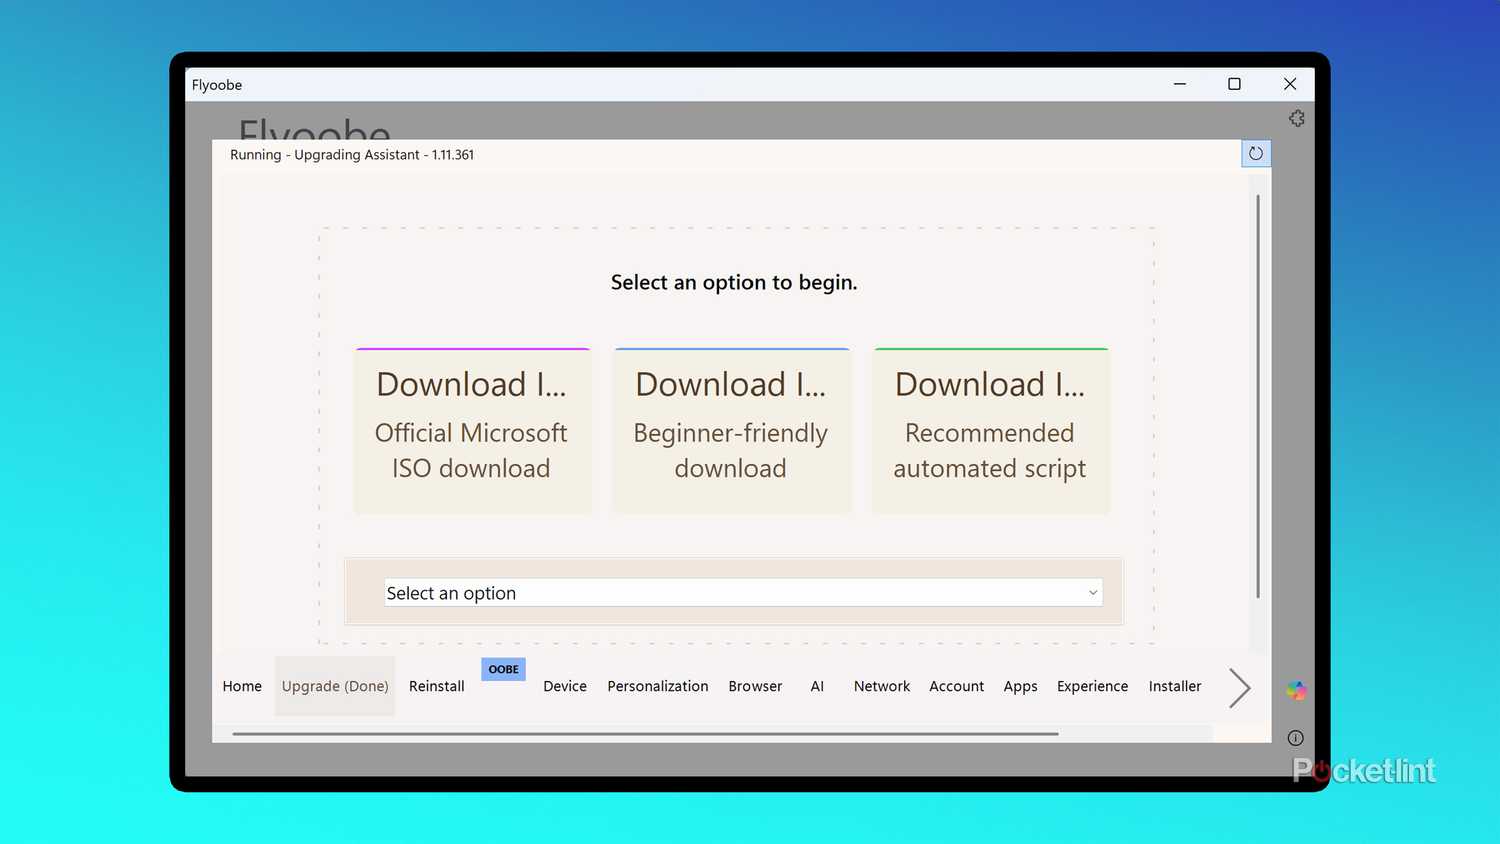The height and width of the screenshot is (844, 1500).
Task: Click the horizontal scrollbar at the bottom
Action: 645,733
